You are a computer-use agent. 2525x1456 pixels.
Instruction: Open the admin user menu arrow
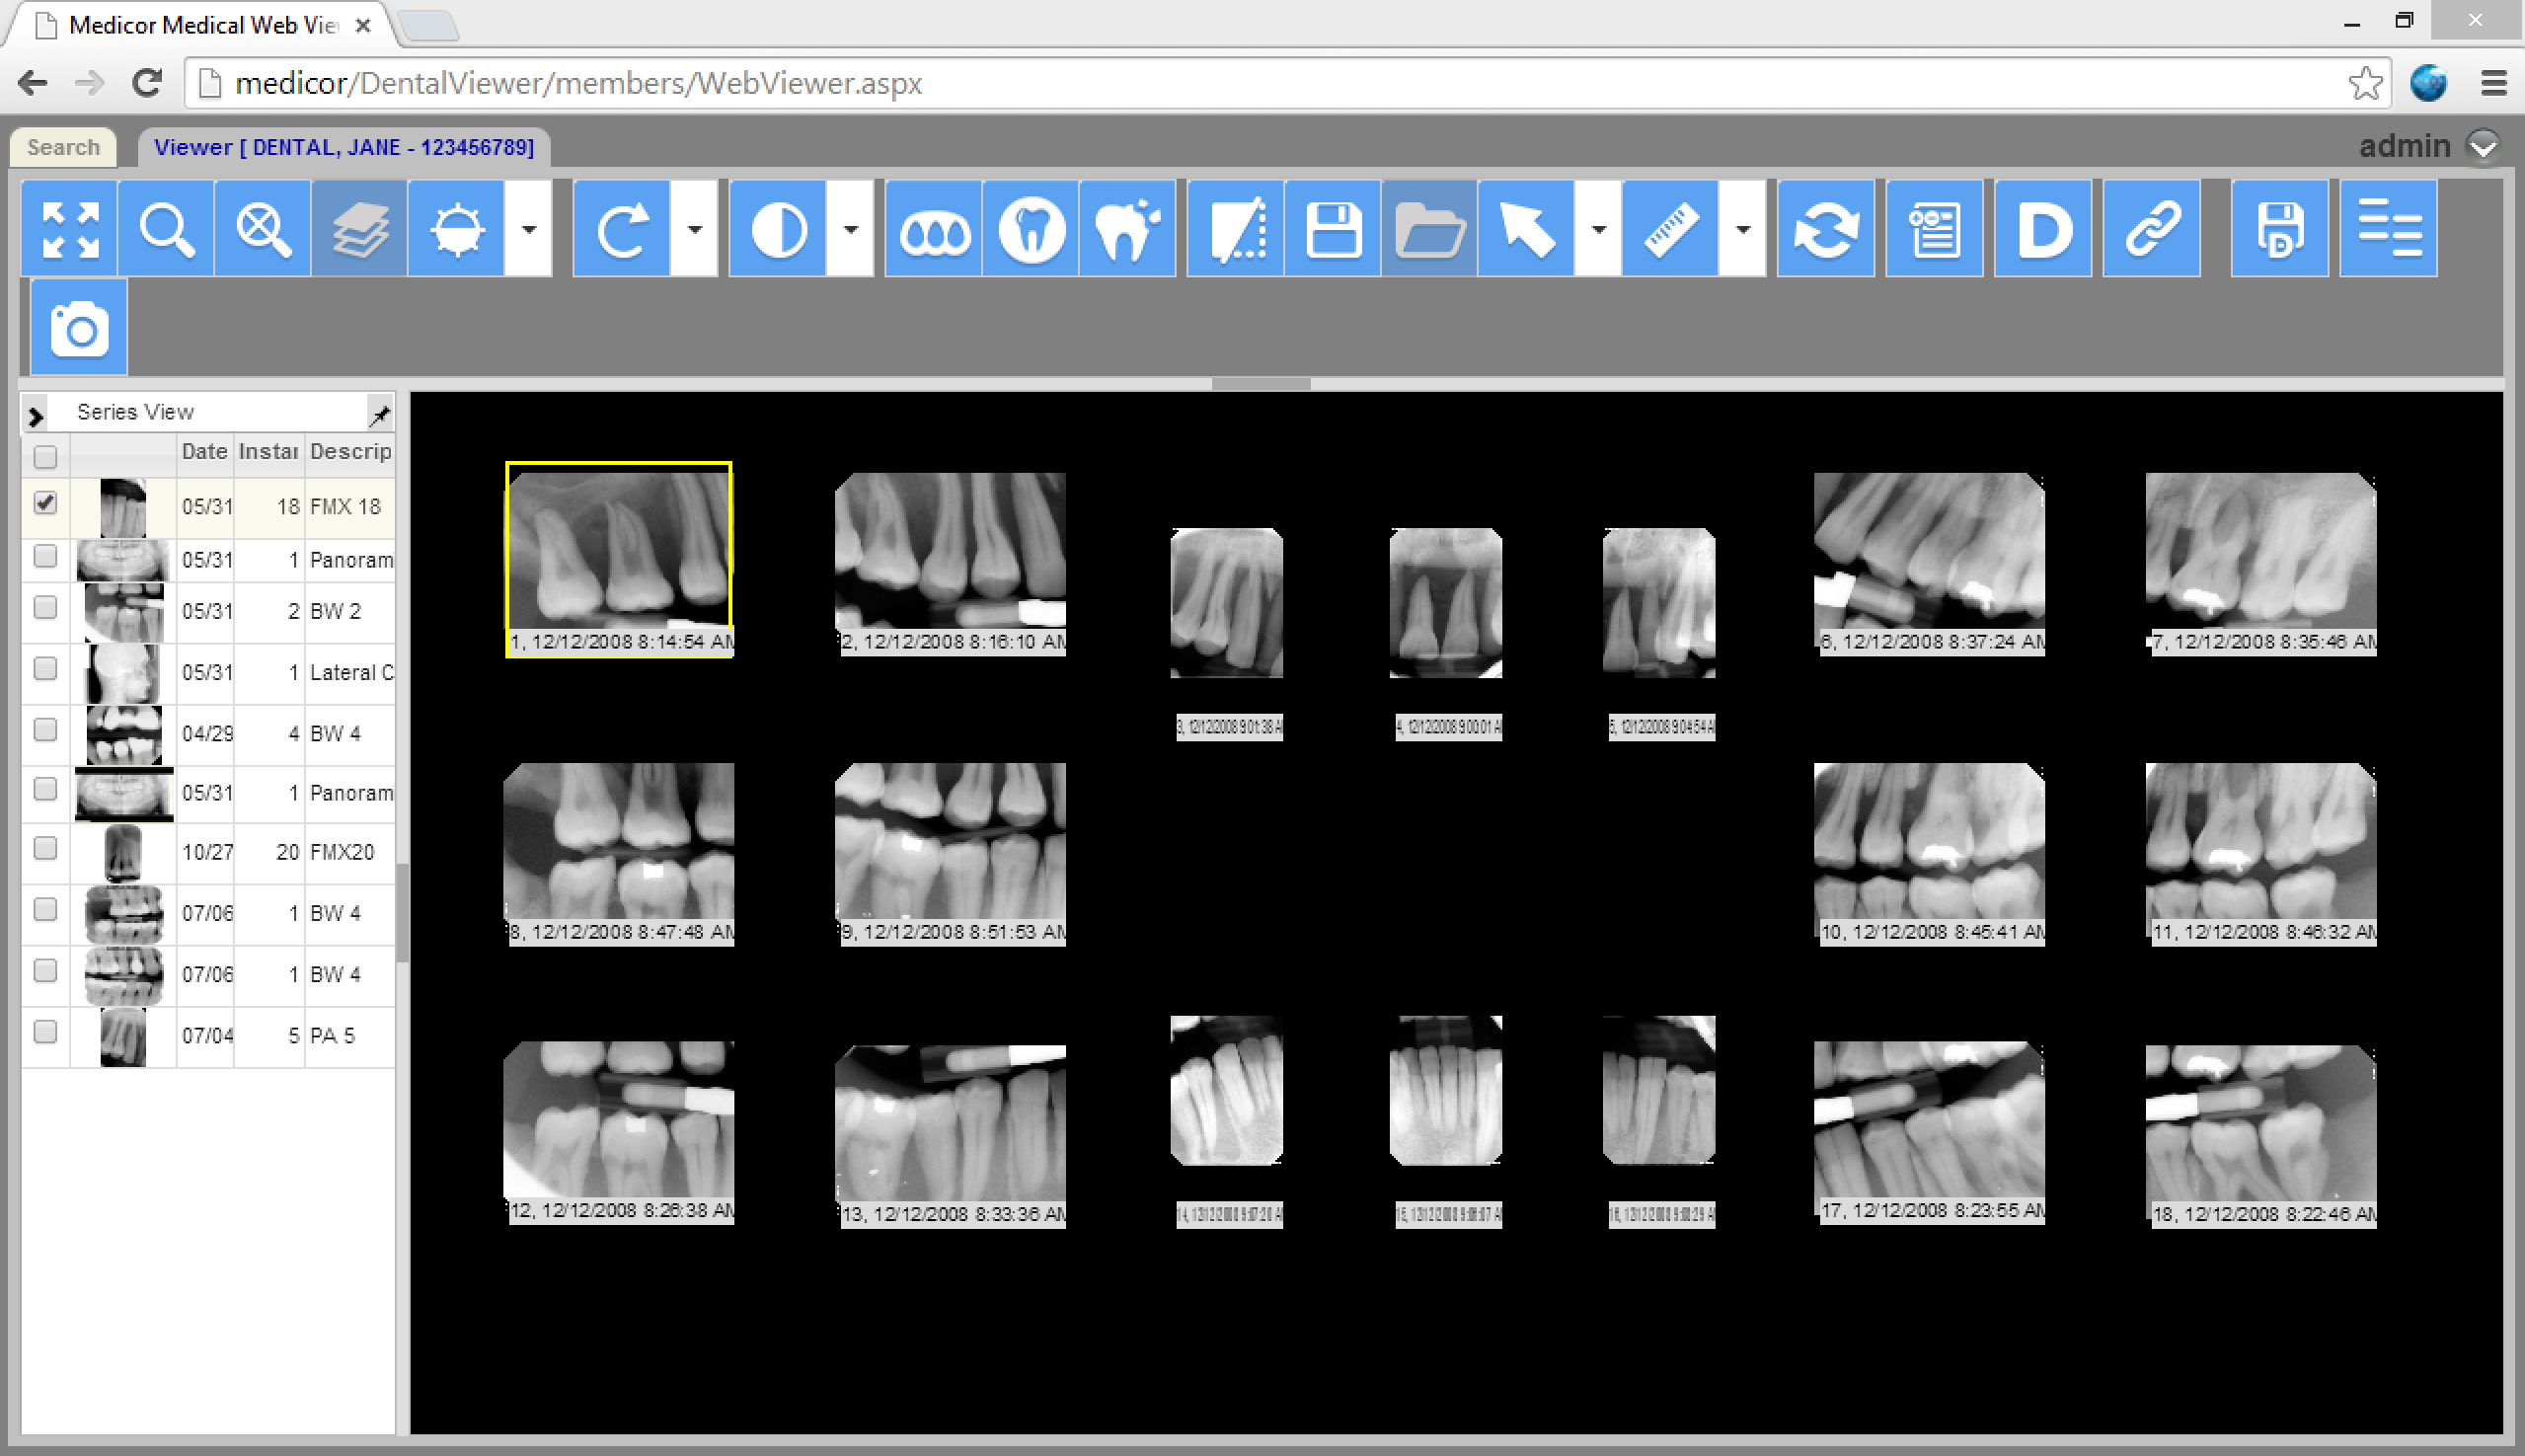2483,146
